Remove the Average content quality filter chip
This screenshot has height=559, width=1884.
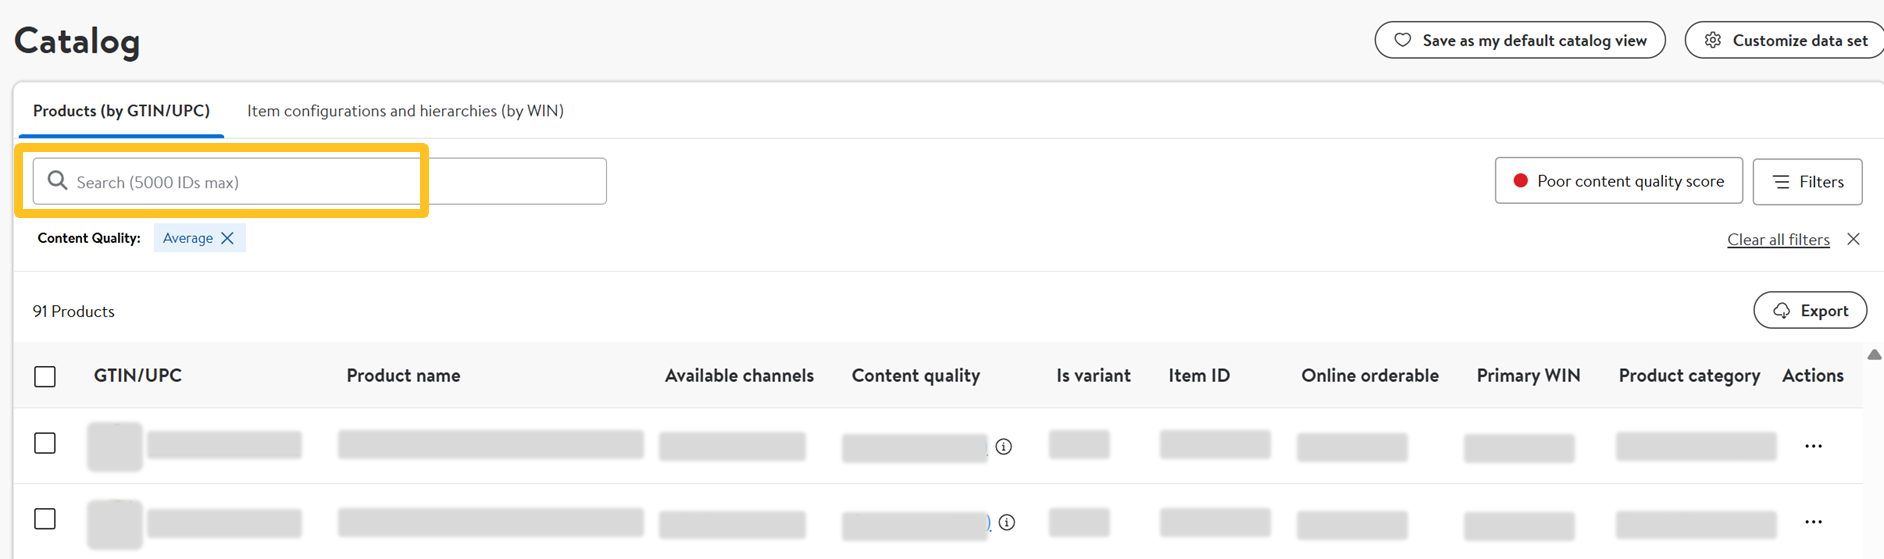(x=228, y=238)
